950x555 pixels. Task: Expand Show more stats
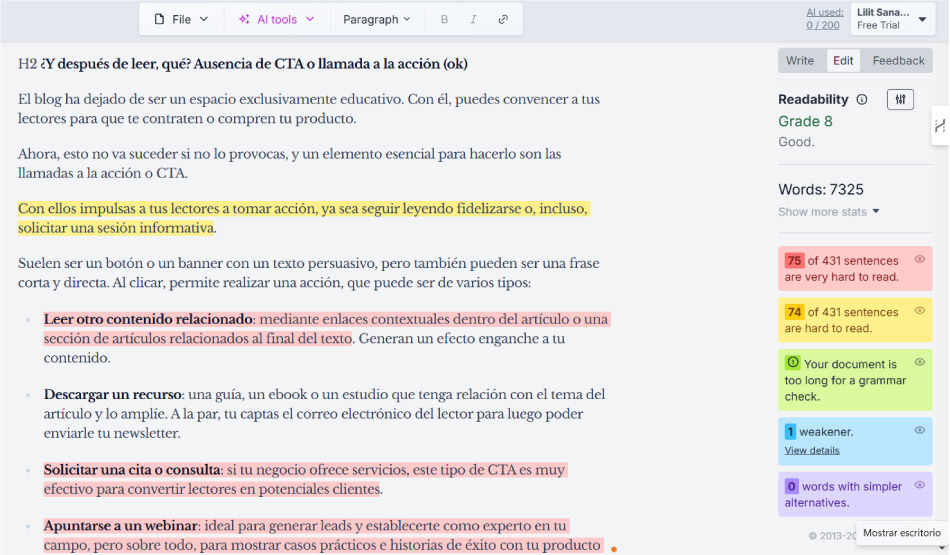click(x=828, y=211)
